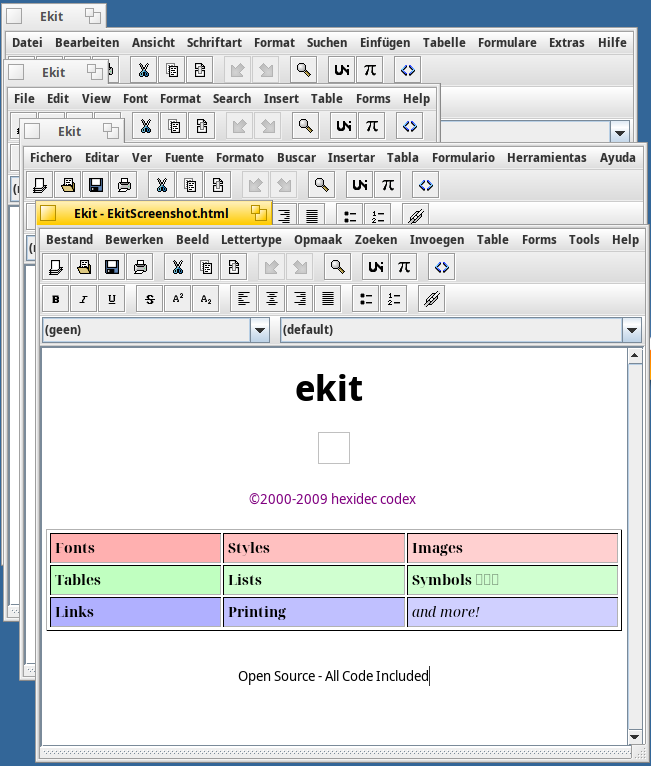651x766 pixels.
Task: Toggle Subscript formatting button
Action: coord(206,299)
